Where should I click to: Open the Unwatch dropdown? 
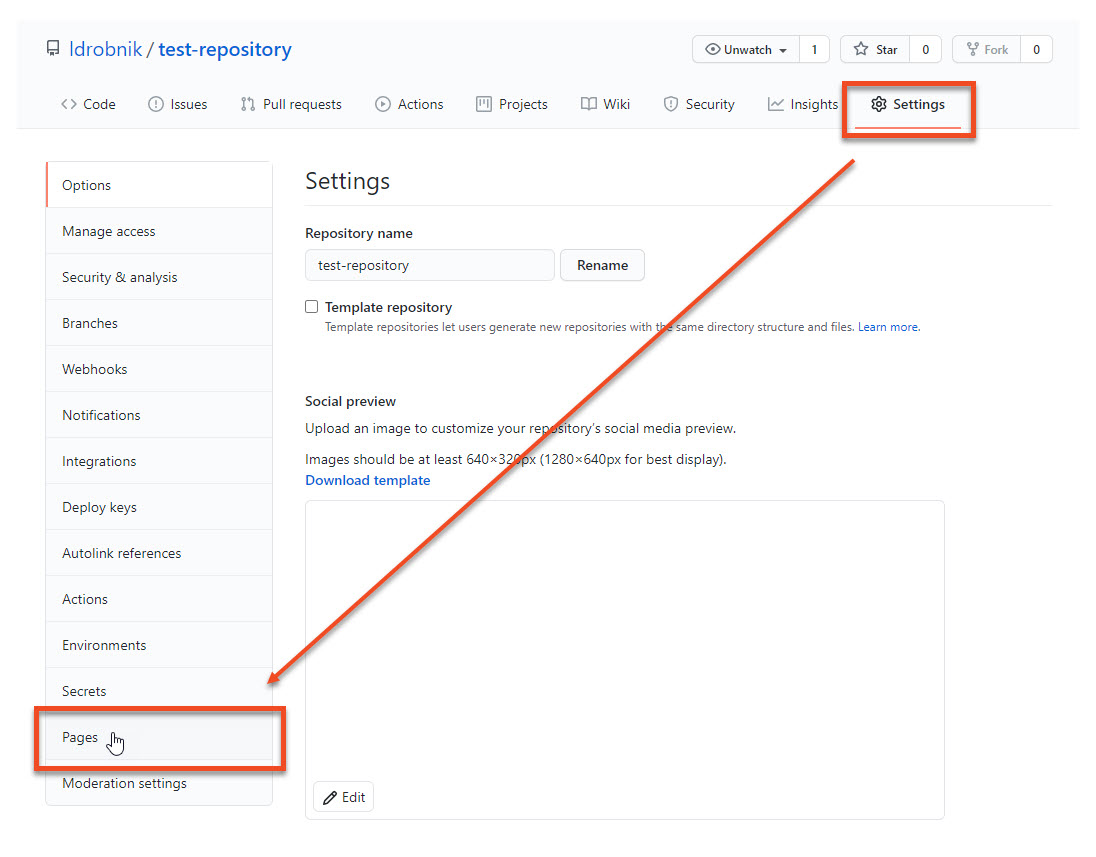[x=745, y=48]
